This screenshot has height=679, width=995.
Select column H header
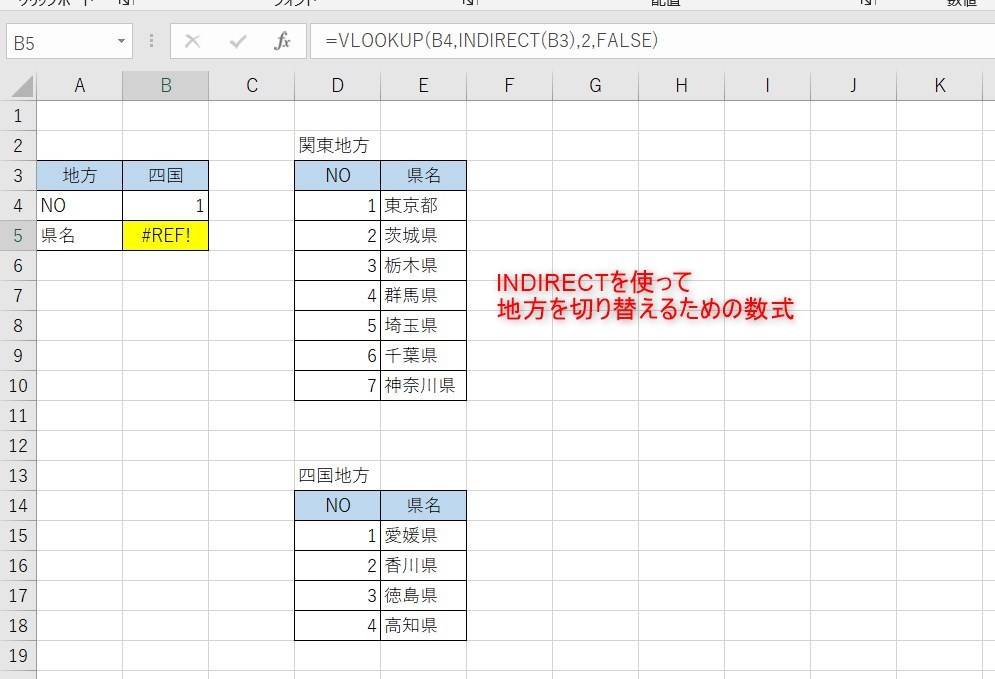[682, 86]
